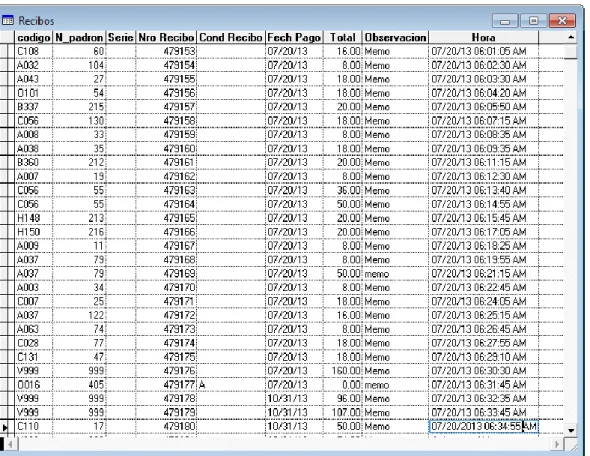
Task: Click the Cond Recibo cell containing A
Action: point(231,385)
